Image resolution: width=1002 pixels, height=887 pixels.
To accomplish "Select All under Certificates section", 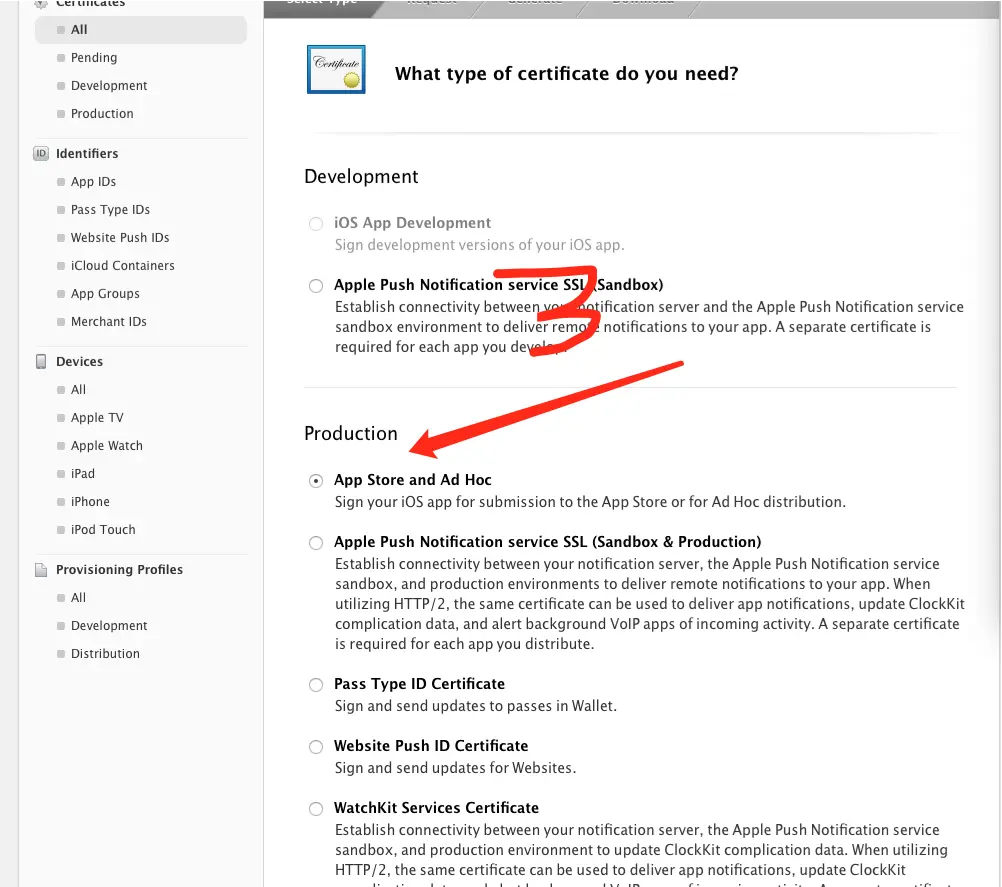I will 79,30.
